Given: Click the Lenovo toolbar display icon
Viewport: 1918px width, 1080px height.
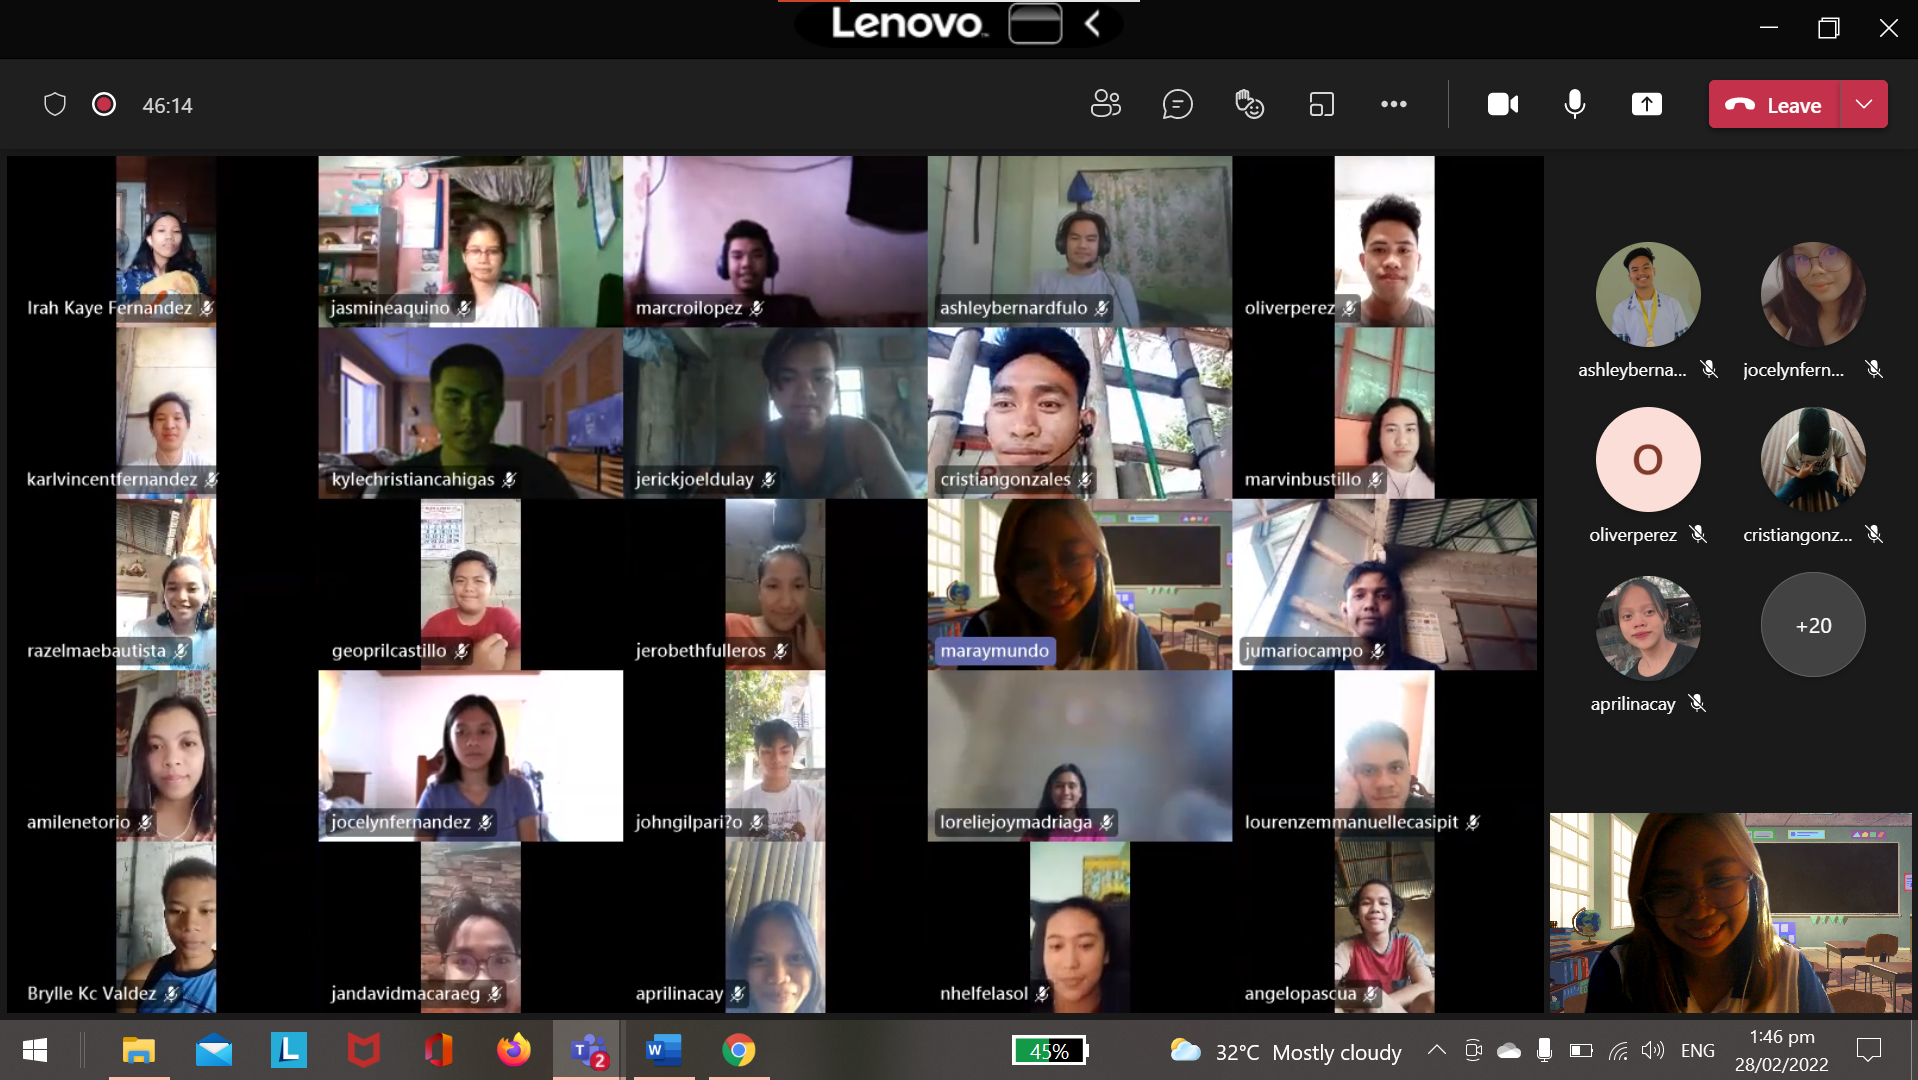Looking at the screenshot, I should [1035, 23].
